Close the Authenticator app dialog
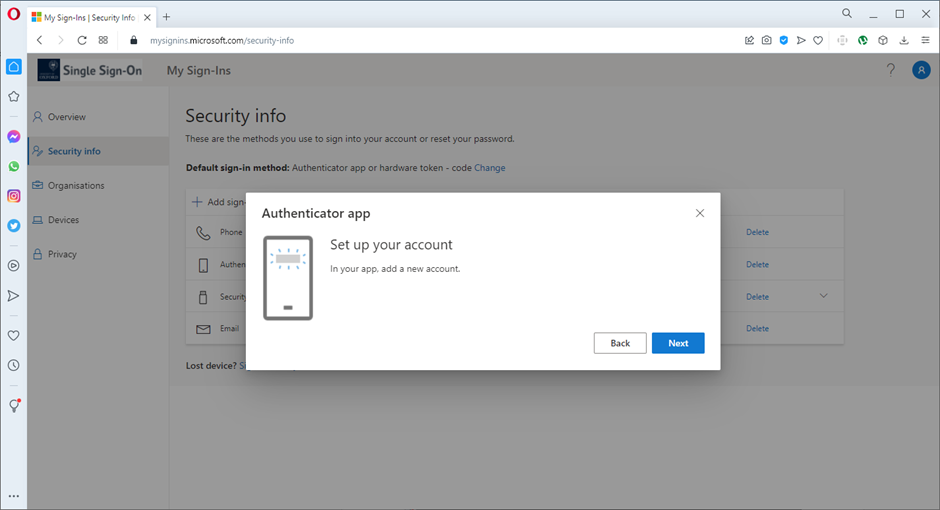Image resolution: width=940 pixels, height=510 pixels. click(700, 213)
